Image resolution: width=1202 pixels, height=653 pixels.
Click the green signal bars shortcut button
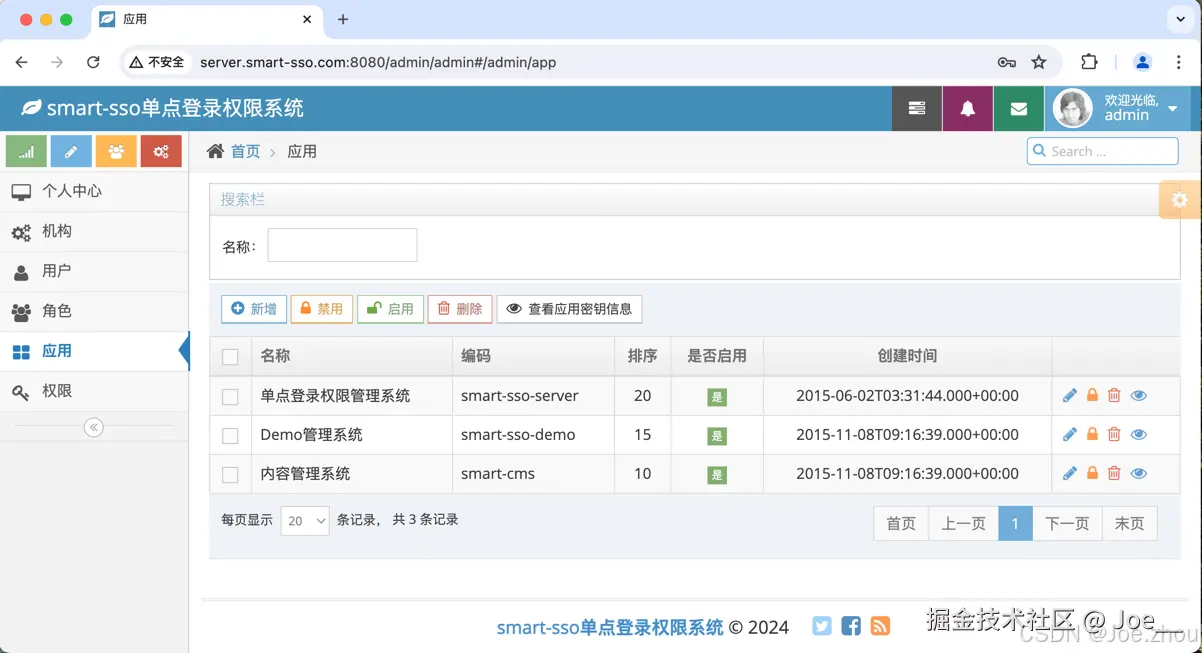point(26,151)
